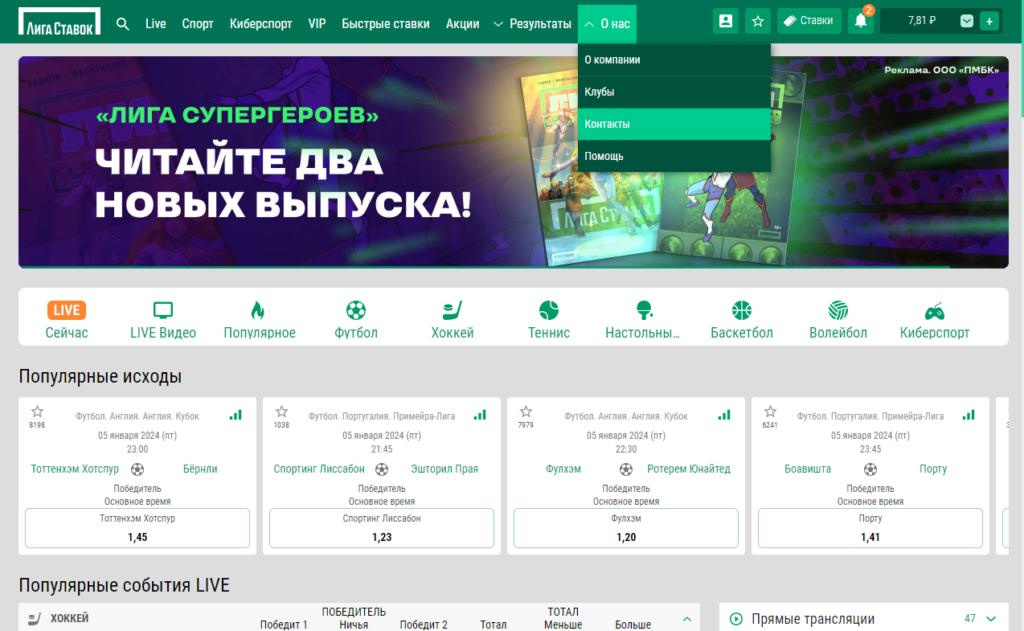Viewport: 1024px width, 631px height.
Task: Select the LIVE Сейчас category
Action: tap(67, 319)
